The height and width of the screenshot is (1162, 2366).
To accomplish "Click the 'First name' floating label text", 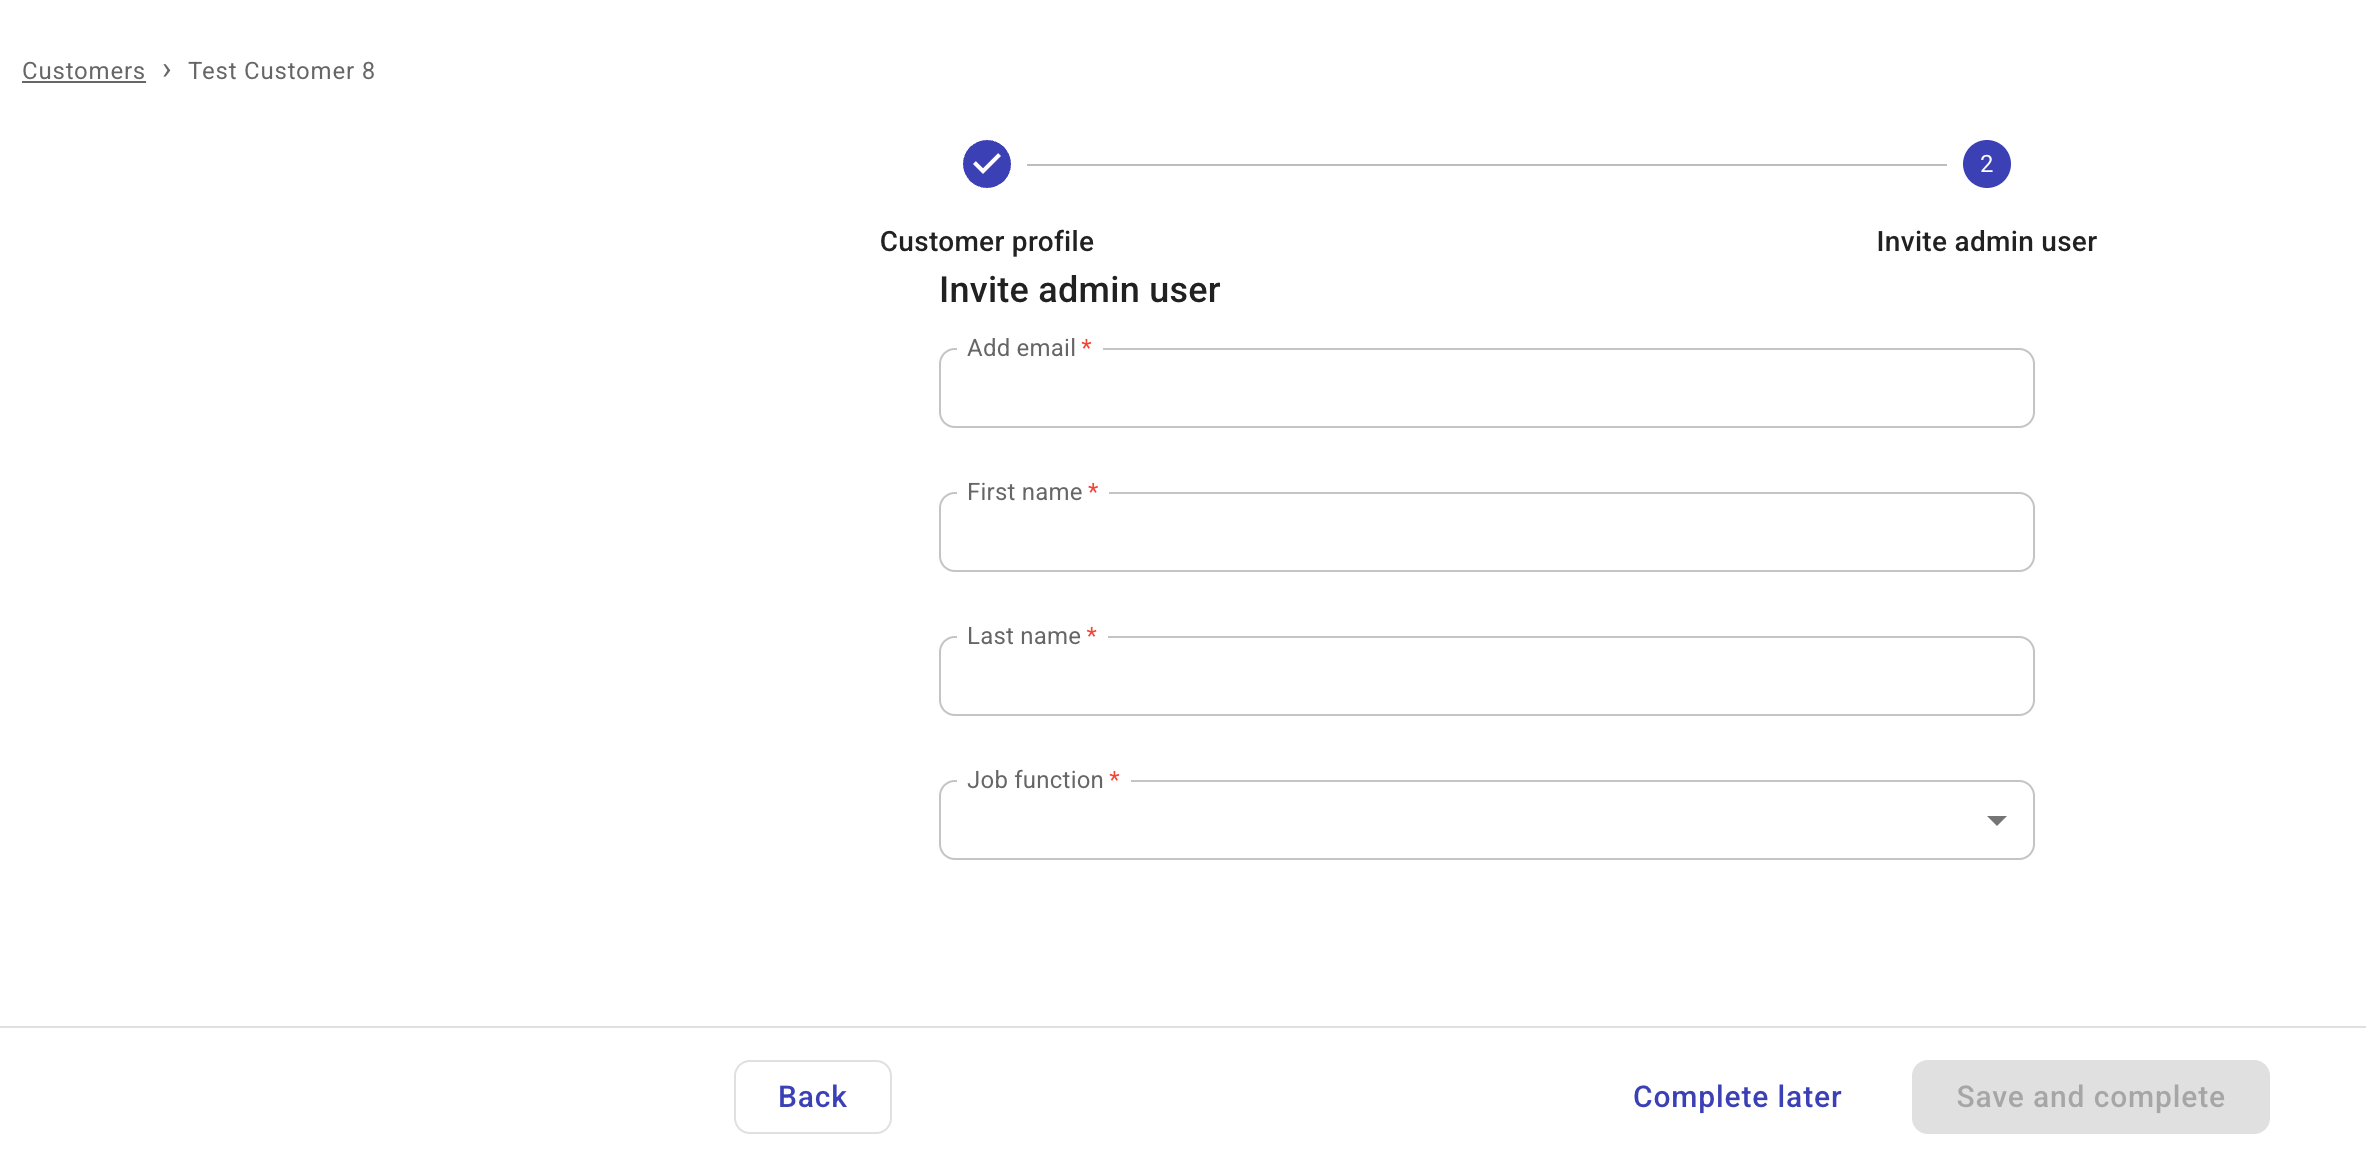I will tap(1023, 492).
